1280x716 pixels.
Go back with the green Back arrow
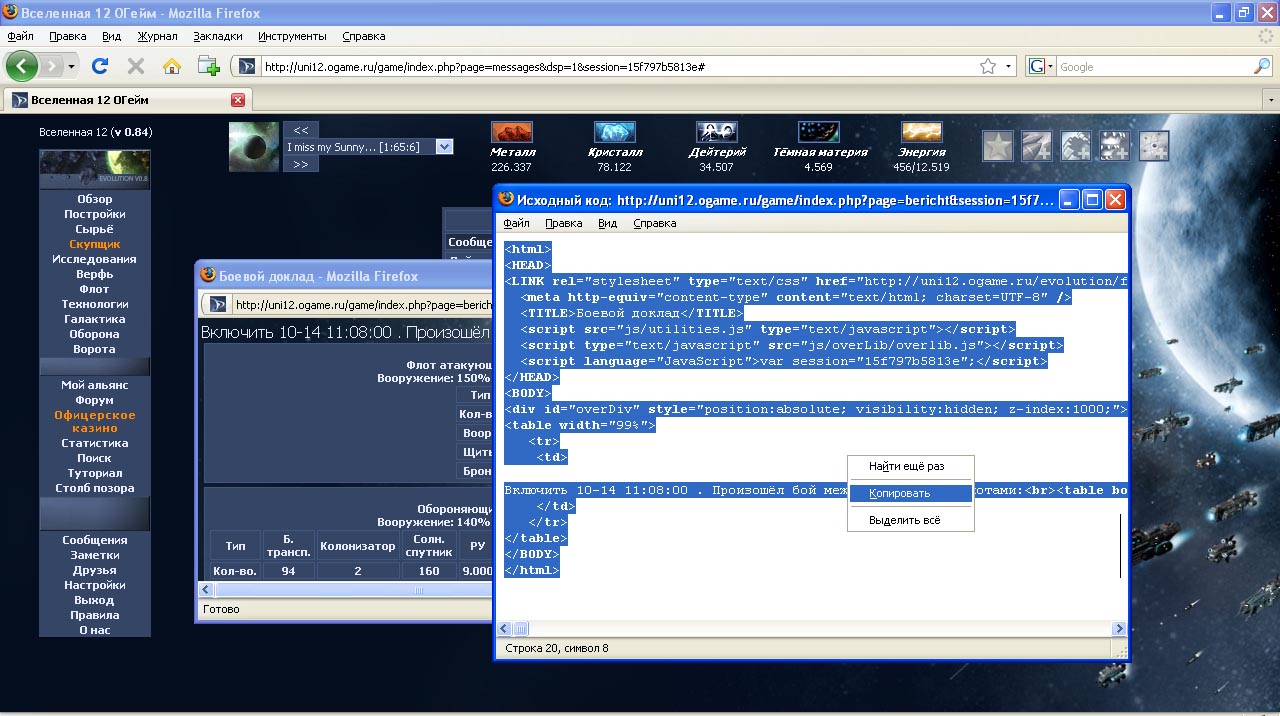coord(22,66)
